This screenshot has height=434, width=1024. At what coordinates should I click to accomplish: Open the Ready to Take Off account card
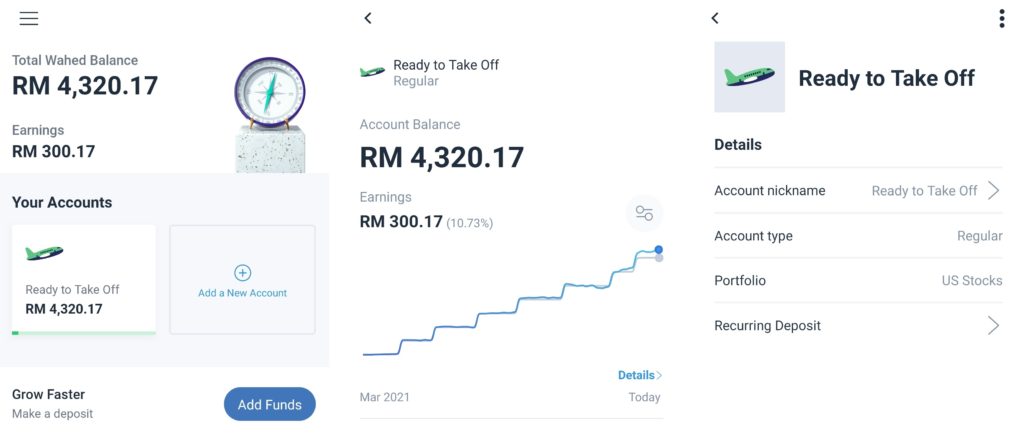pos(84,280)
